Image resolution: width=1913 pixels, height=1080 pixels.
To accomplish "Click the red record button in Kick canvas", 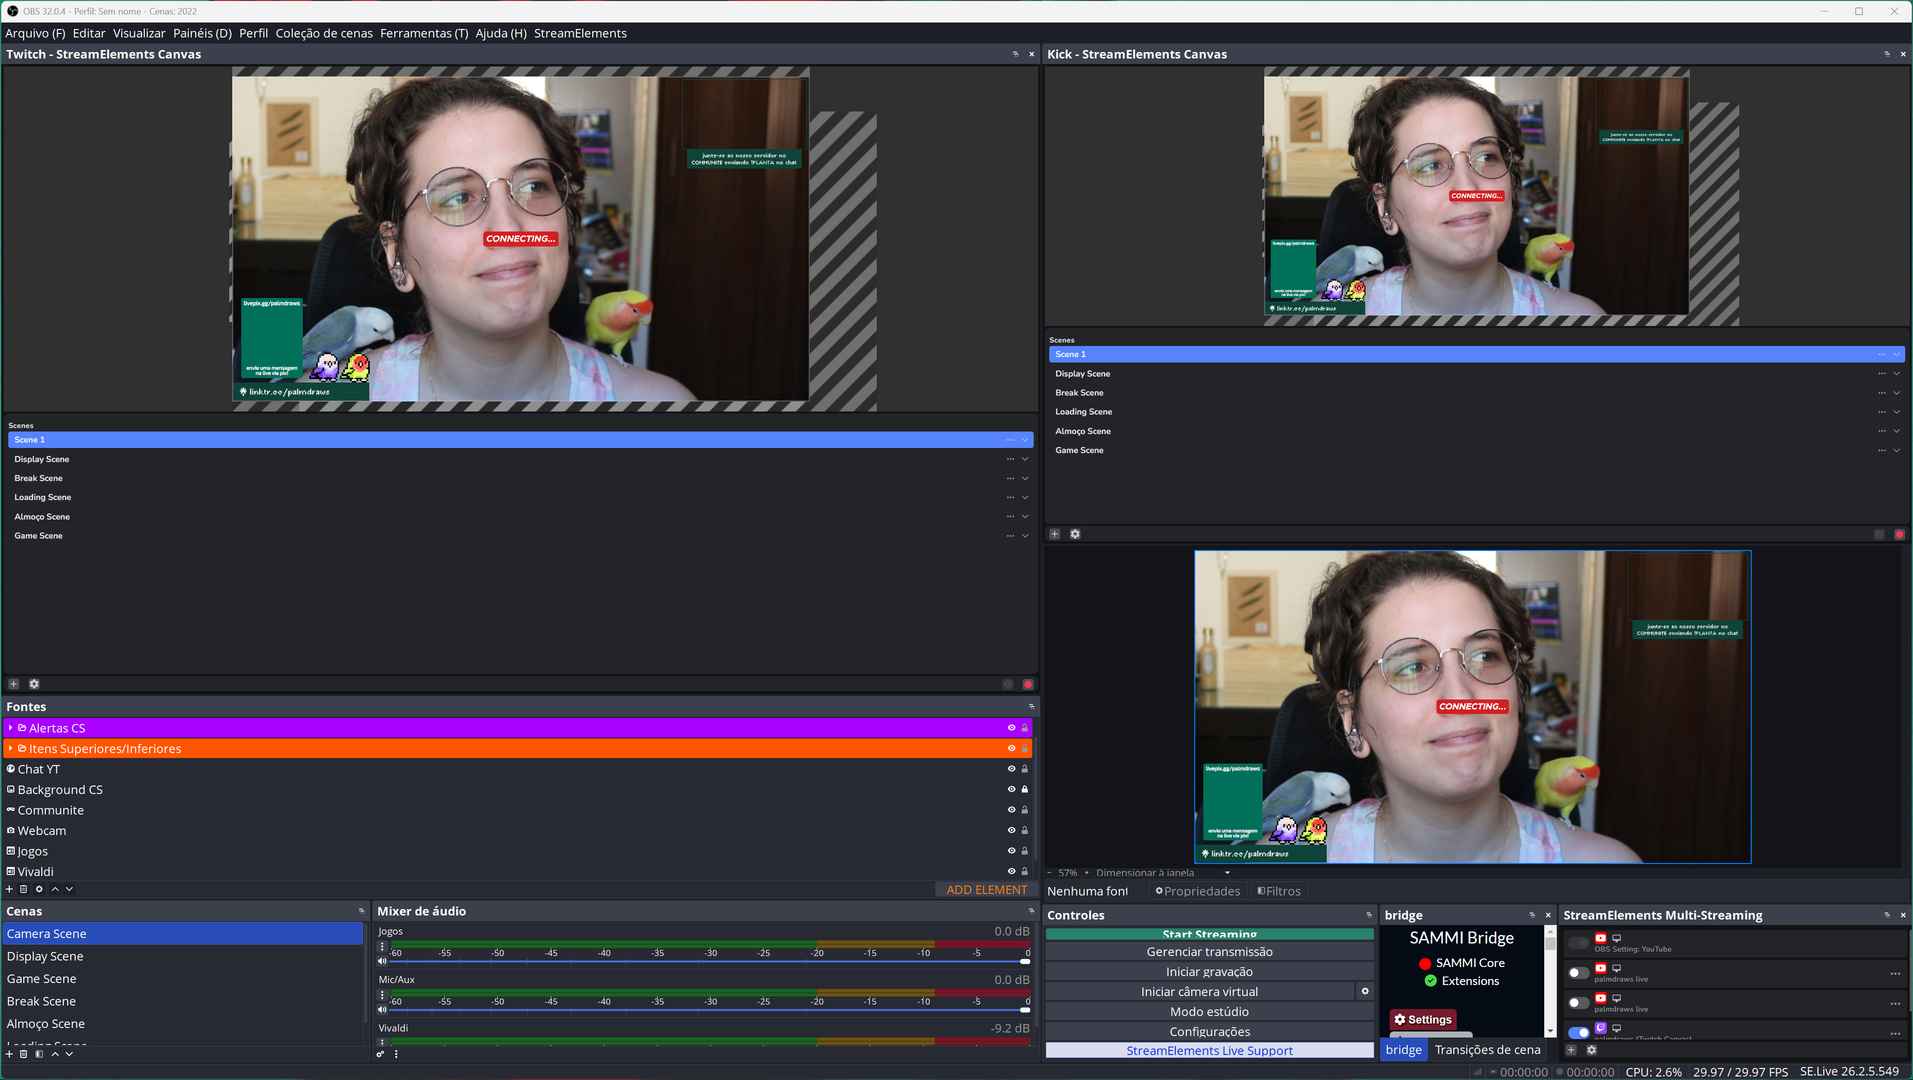I will [1899, 534].
